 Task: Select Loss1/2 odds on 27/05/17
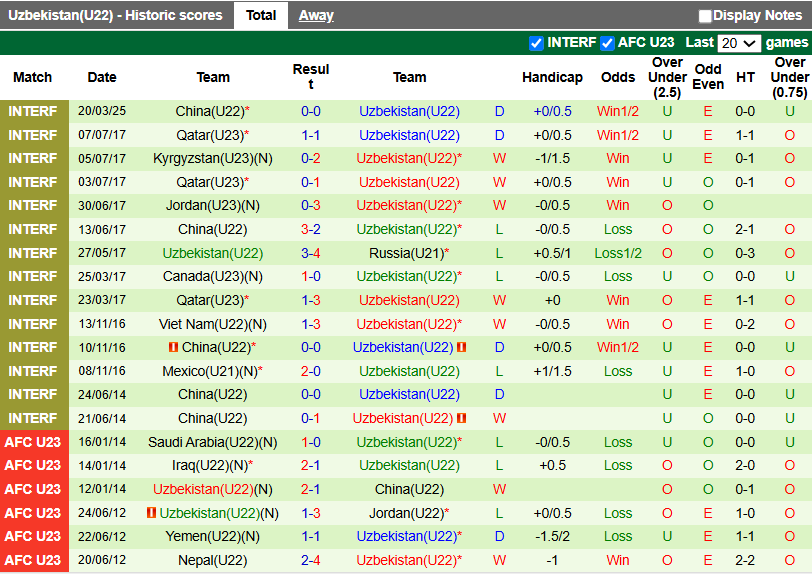(x=618, y=253)
